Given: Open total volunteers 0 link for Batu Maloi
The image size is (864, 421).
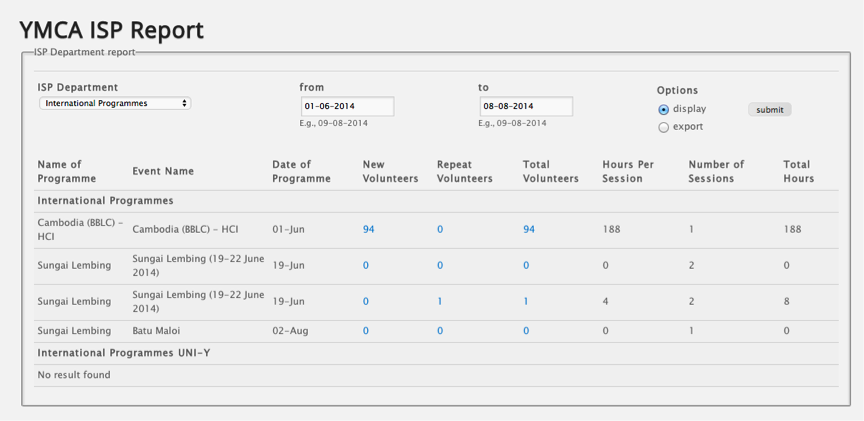Looking at the screenshot, I should coord(526,331).
